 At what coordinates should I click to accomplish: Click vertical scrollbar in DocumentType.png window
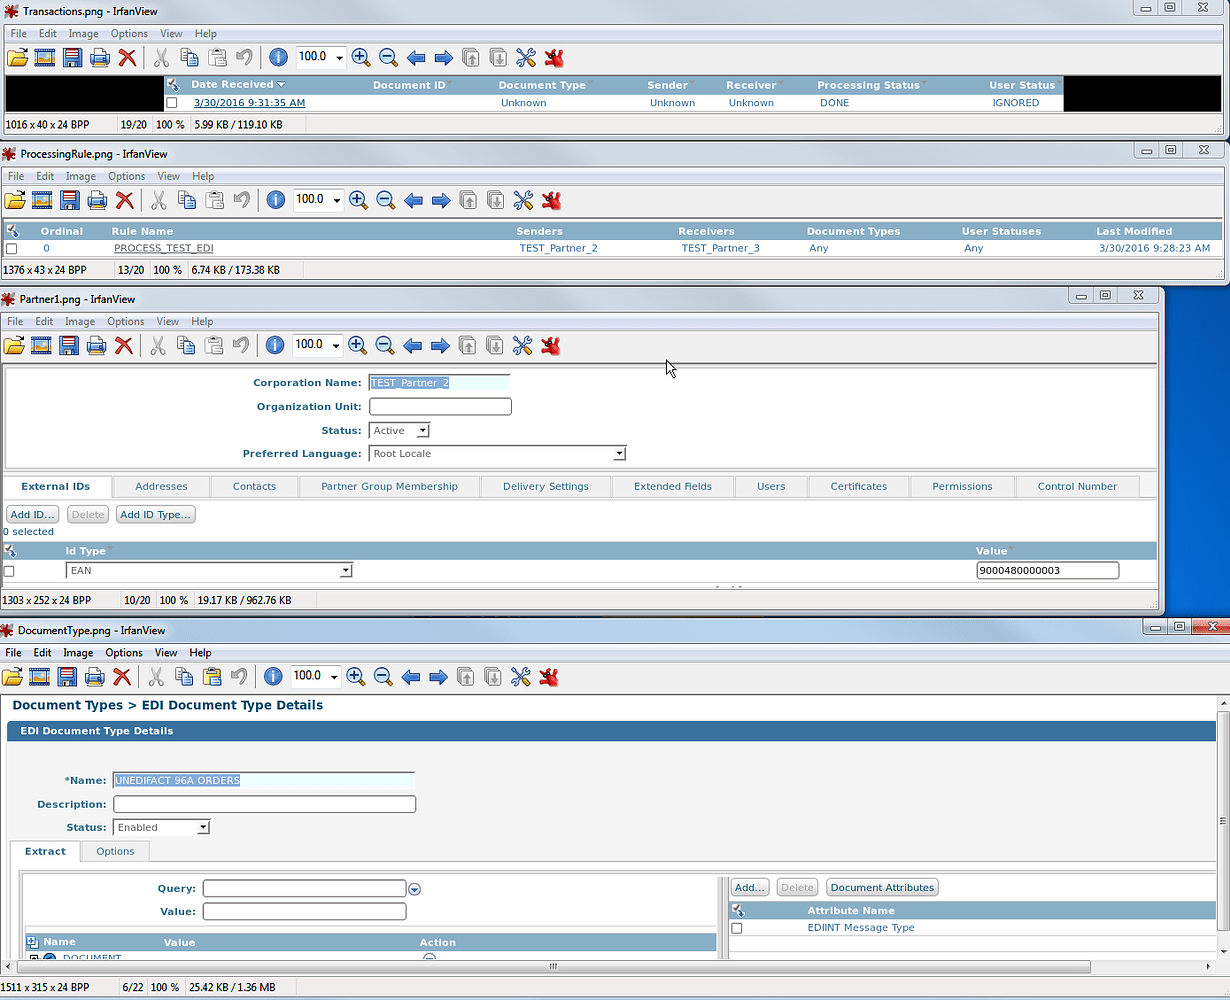[1224, 822]
